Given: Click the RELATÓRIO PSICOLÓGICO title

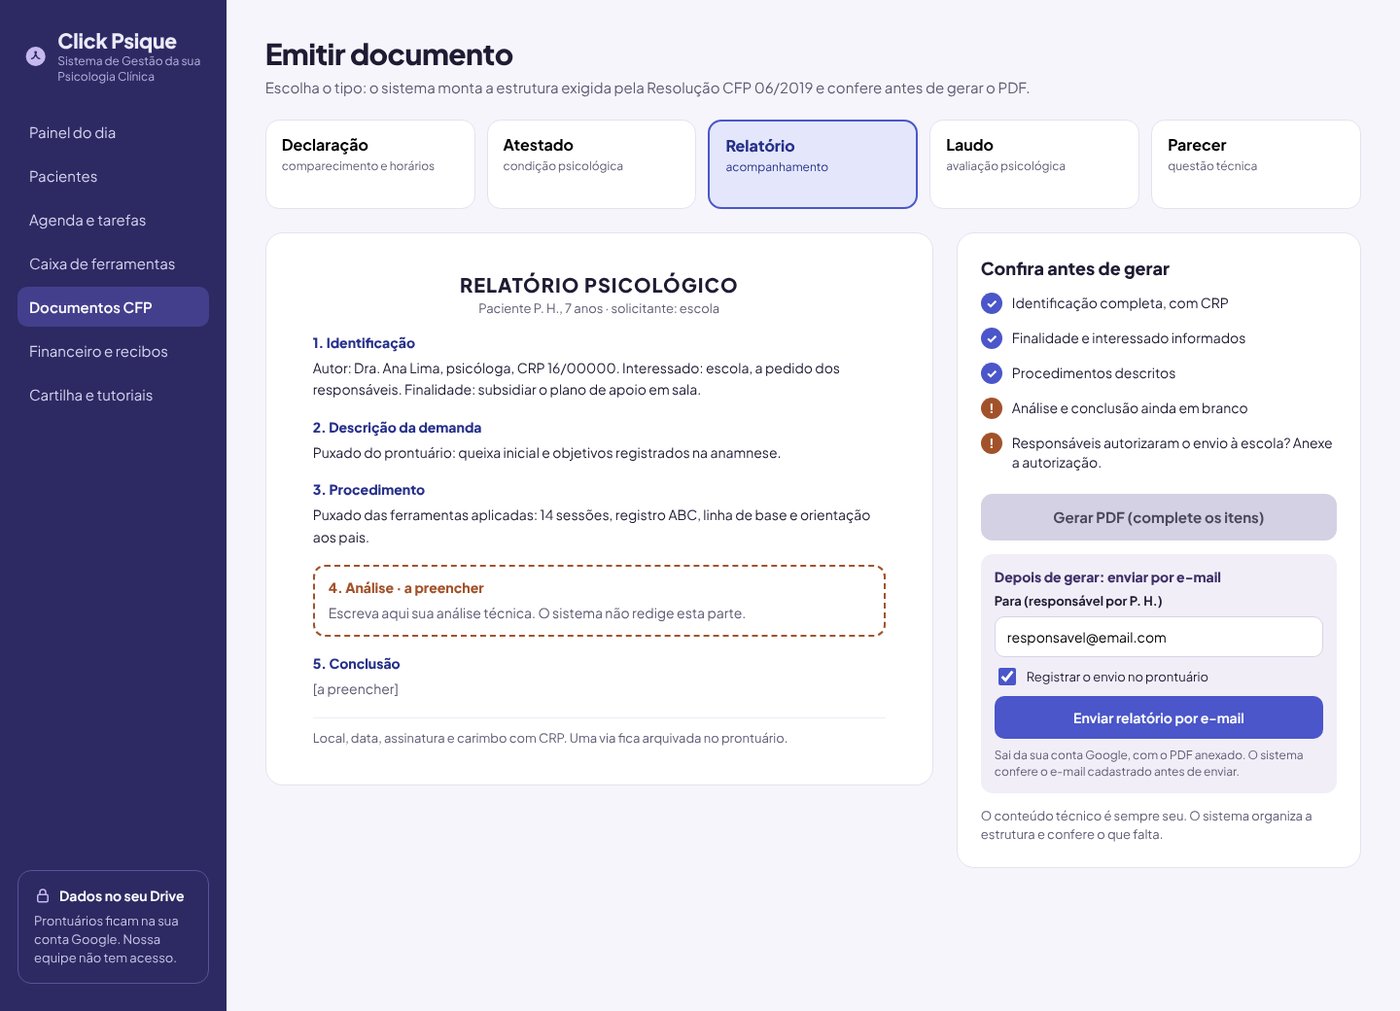Looking at the screenshot, I should [599, 285].
